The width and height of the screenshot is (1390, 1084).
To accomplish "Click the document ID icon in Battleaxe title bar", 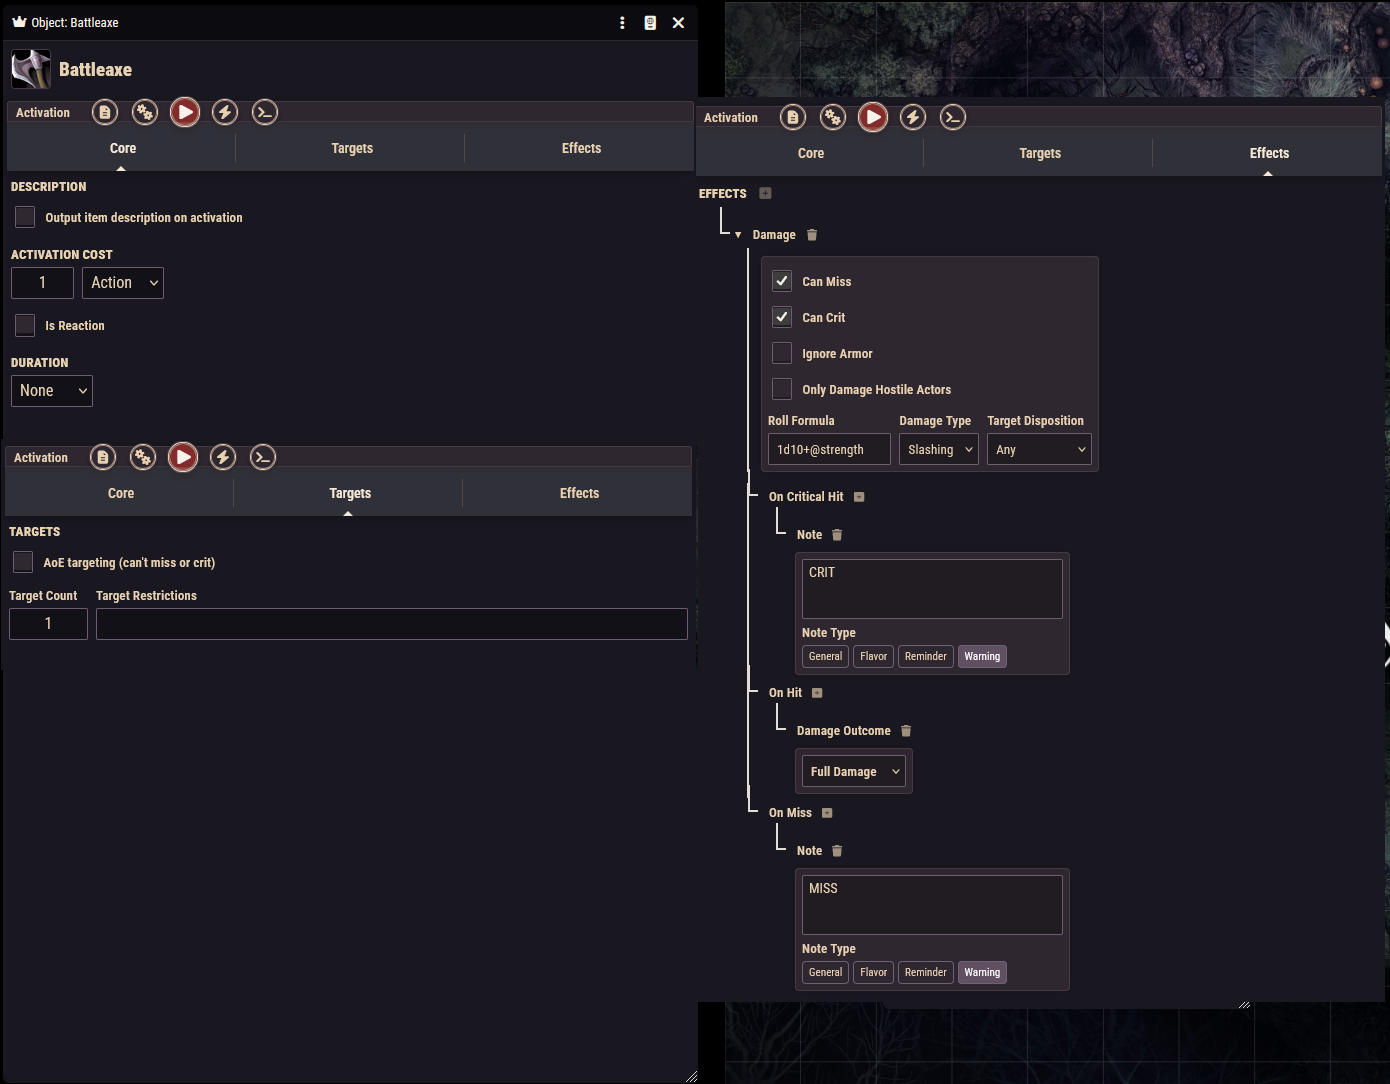I will click(650, 22).
